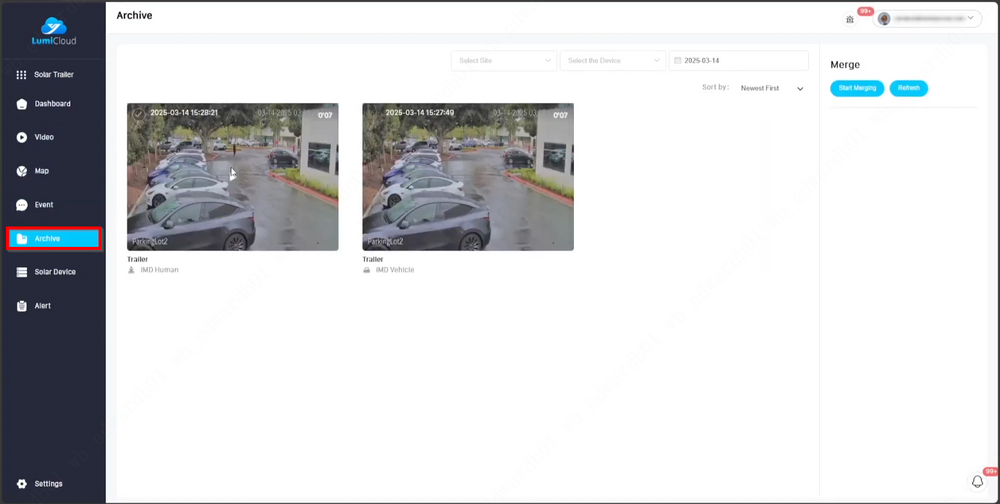The image size is (1000, 504).
Task: Expand the Select Site dropdown
Action: click(x=504, y=61)
